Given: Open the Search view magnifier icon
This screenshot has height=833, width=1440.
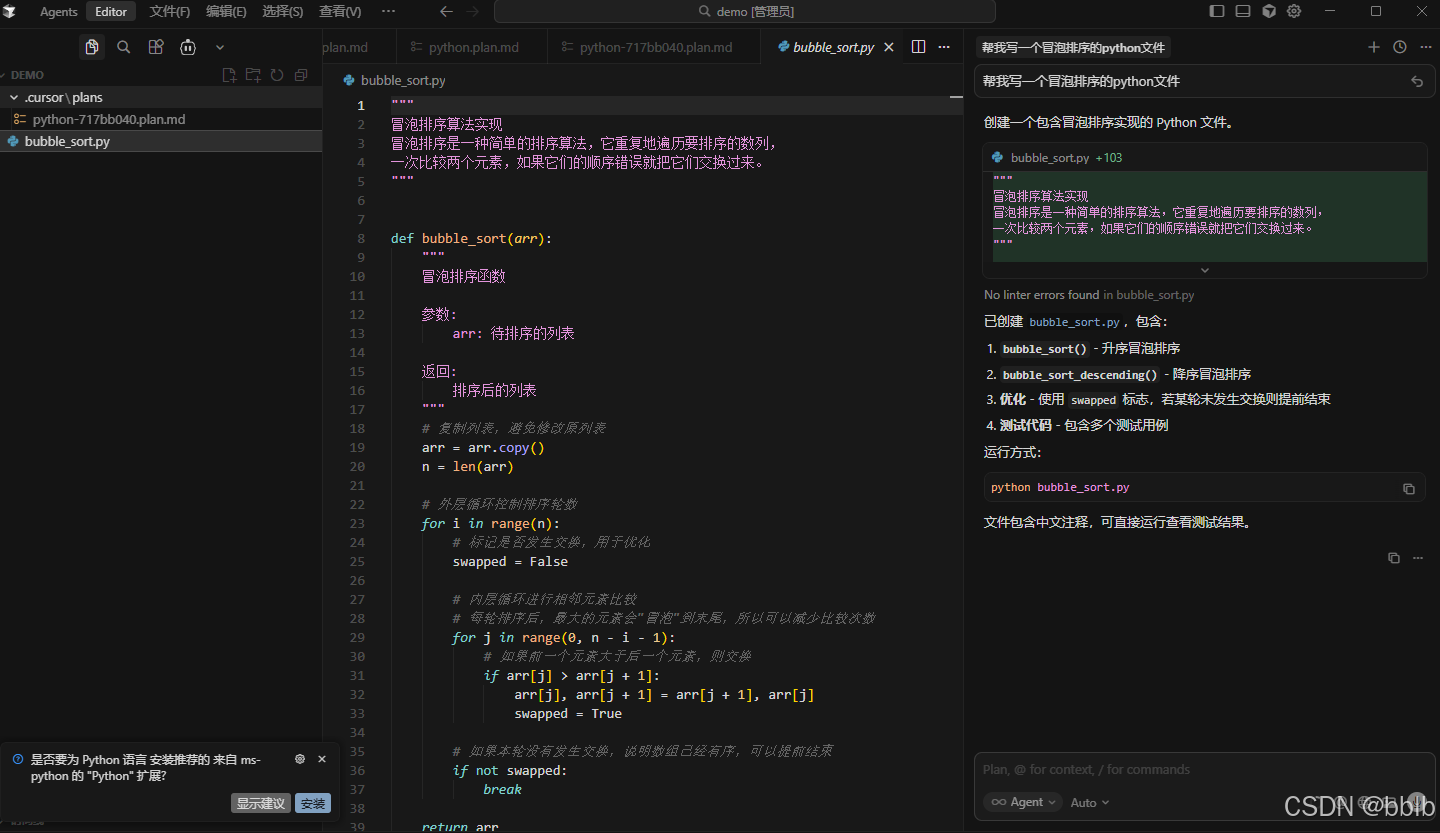Looking at the screenshot, I should pyautogui.click(x=124, y=47).
